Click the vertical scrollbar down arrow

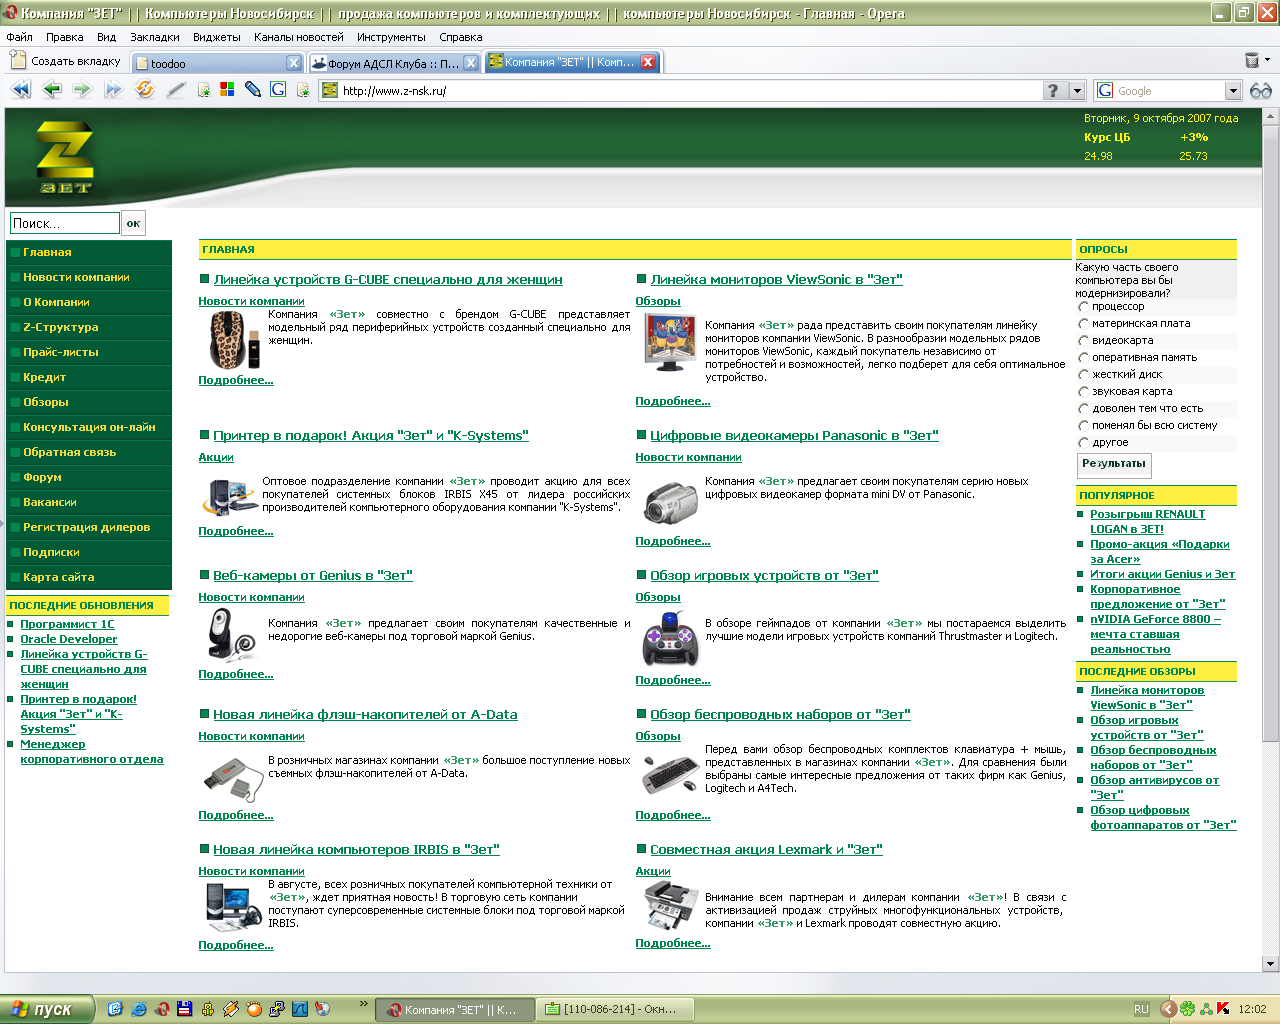(x=1271, y=964)
